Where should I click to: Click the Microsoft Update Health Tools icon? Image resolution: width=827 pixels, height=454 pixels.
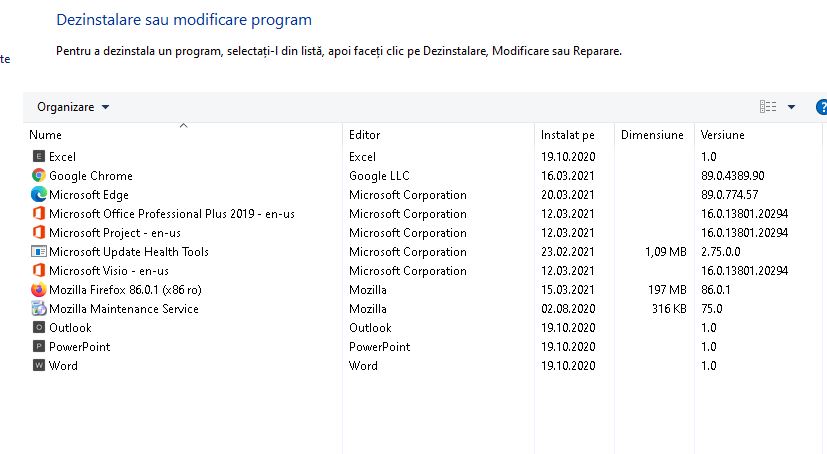pos(39,252)
